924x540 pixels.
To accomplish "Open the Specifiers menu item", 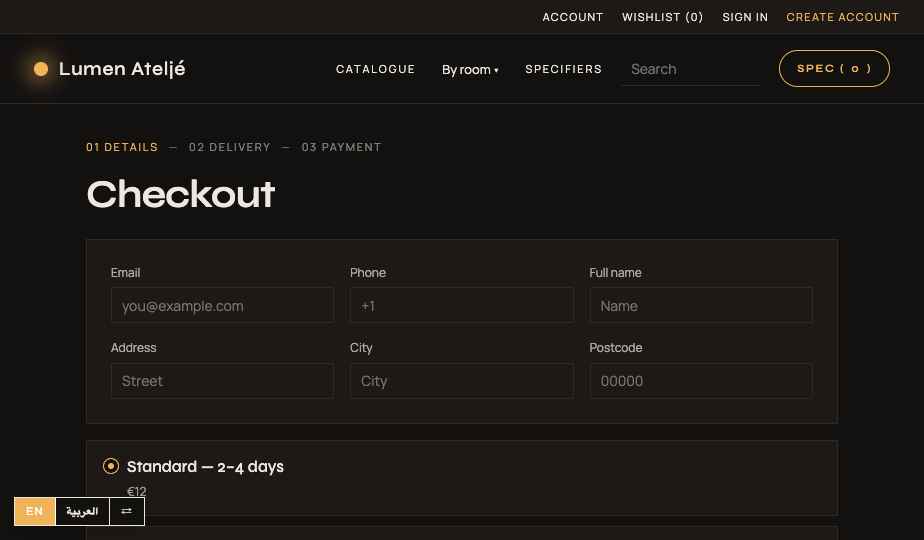I will point(563,69).
